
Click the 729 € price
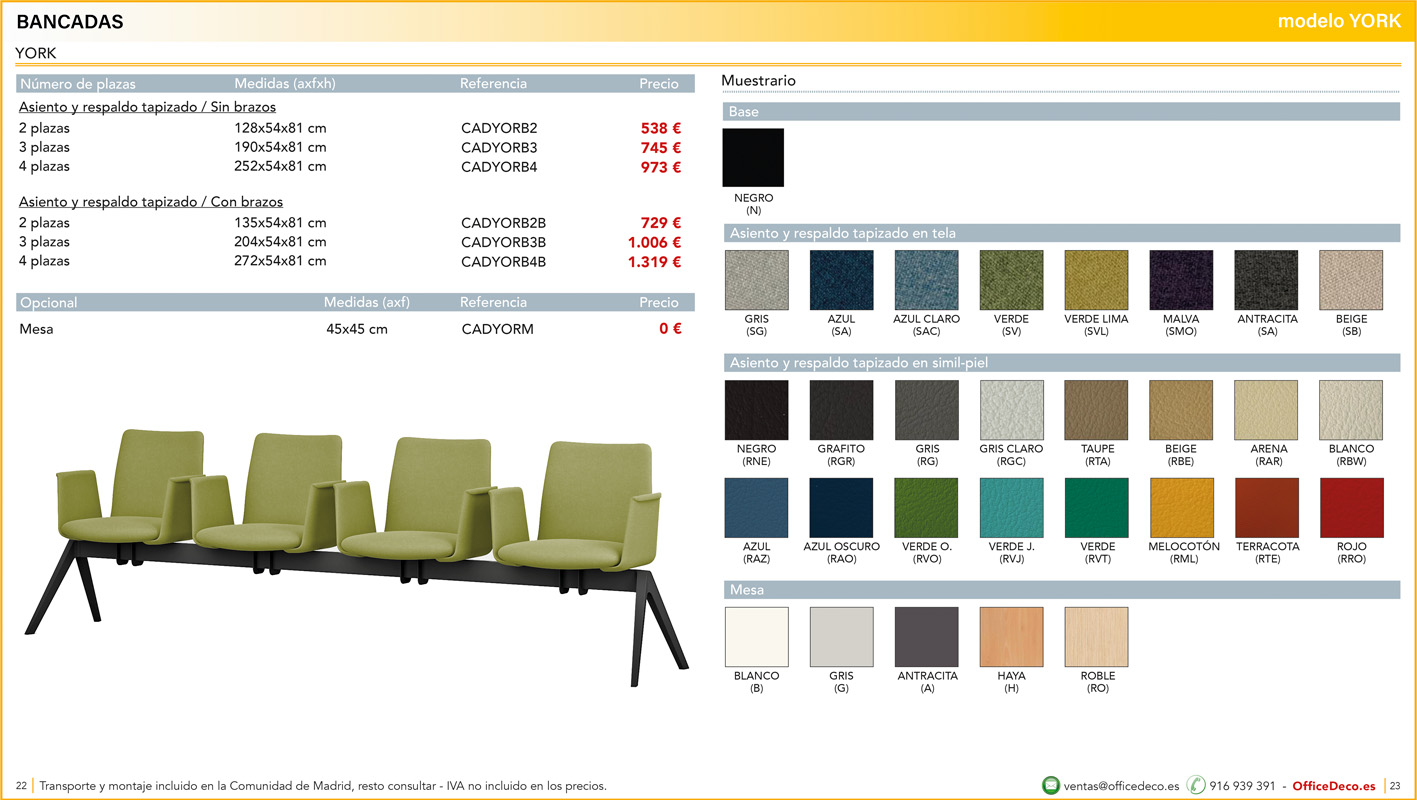(661, 223)
